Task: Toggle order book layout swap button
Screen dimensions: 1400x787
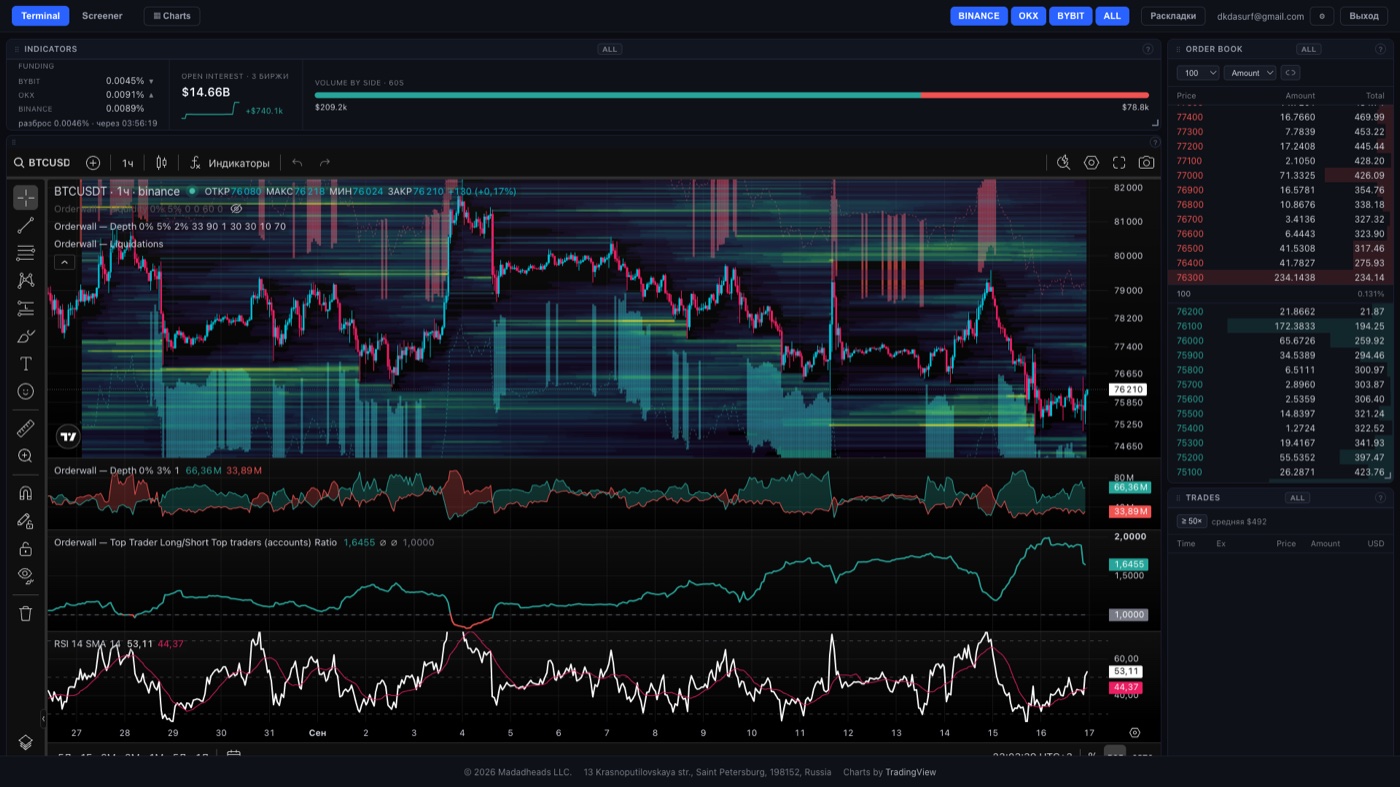Action: tap(1290, 73)
